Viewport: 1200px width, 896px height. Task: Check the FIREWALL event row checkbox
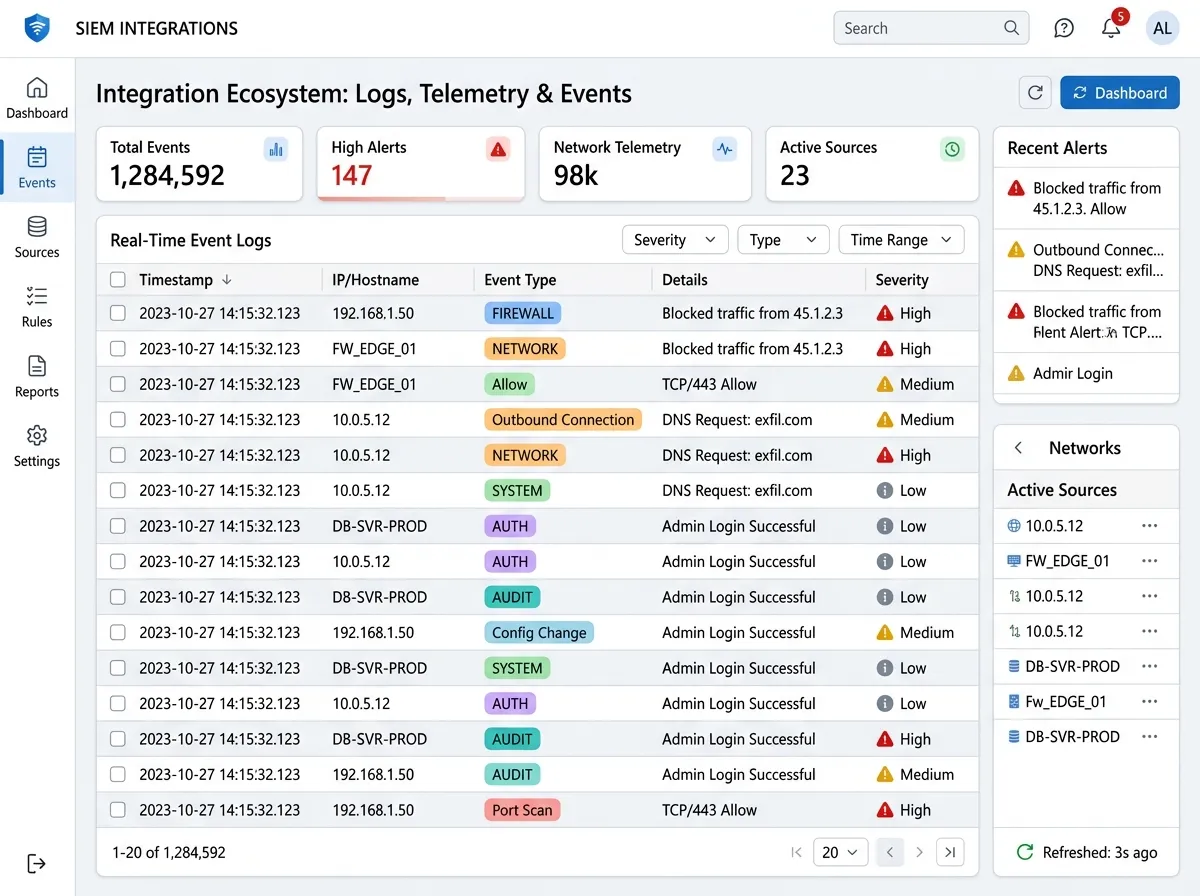(x=118, y=313)
